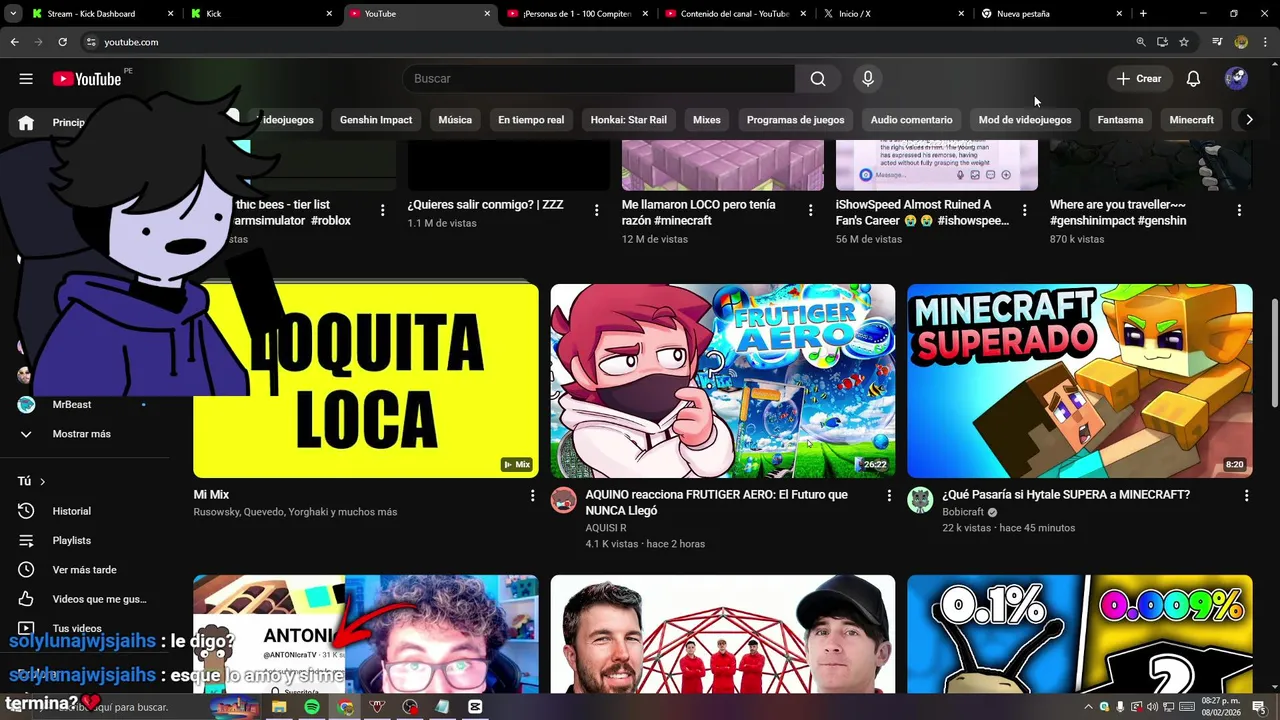Open Spotify from taskbar
The height and width of the screenshot is (720, 1280).
[312, 707]
